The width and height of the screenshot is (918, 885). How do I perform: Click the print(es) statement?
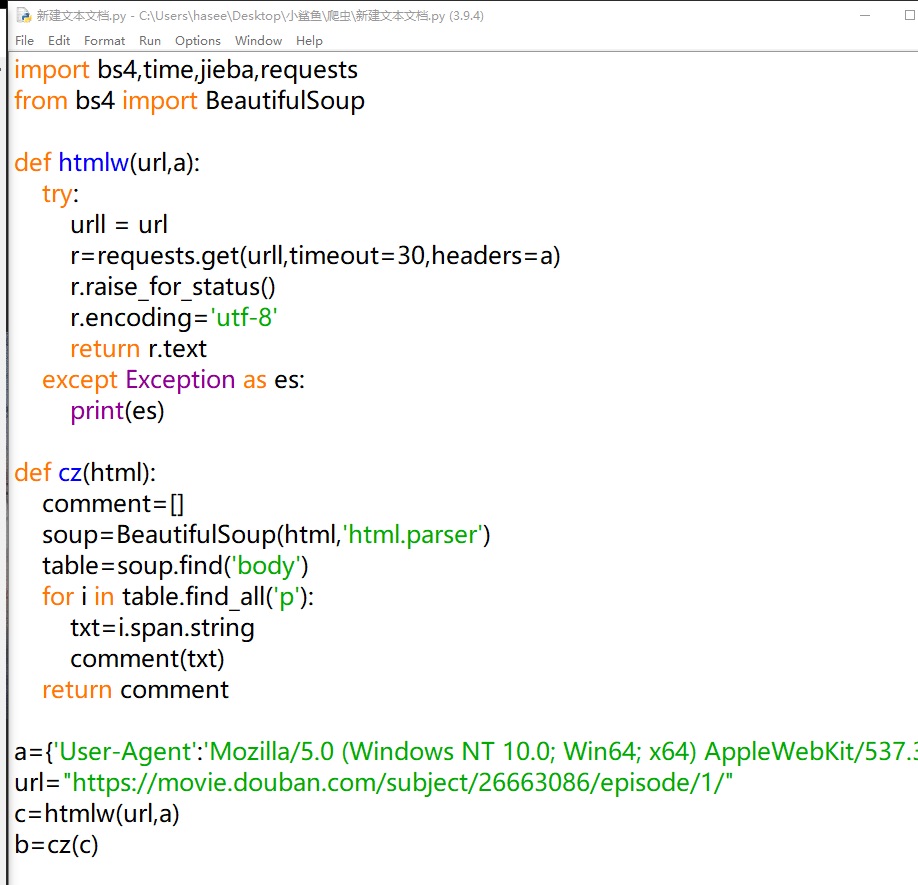pyautogui.click(x=117, y=411)
